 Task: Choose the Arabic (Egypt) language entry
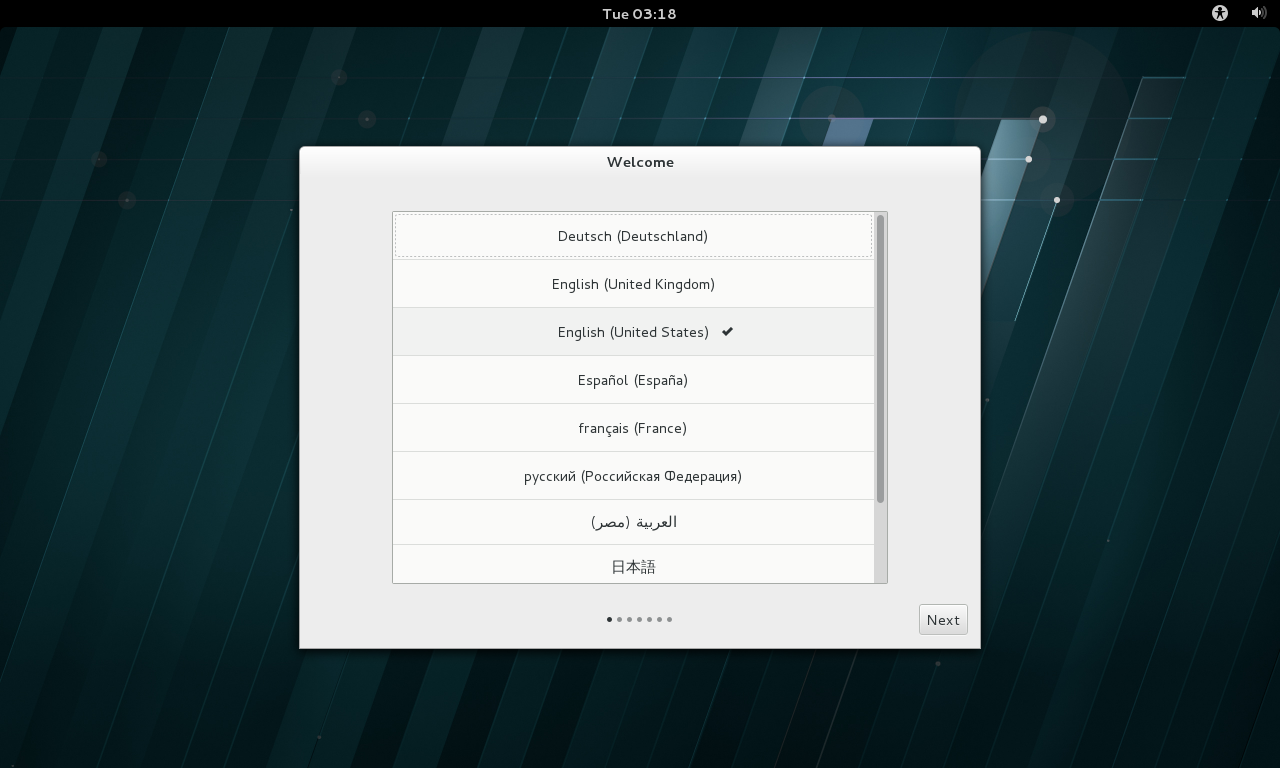(x=632, y=522)
